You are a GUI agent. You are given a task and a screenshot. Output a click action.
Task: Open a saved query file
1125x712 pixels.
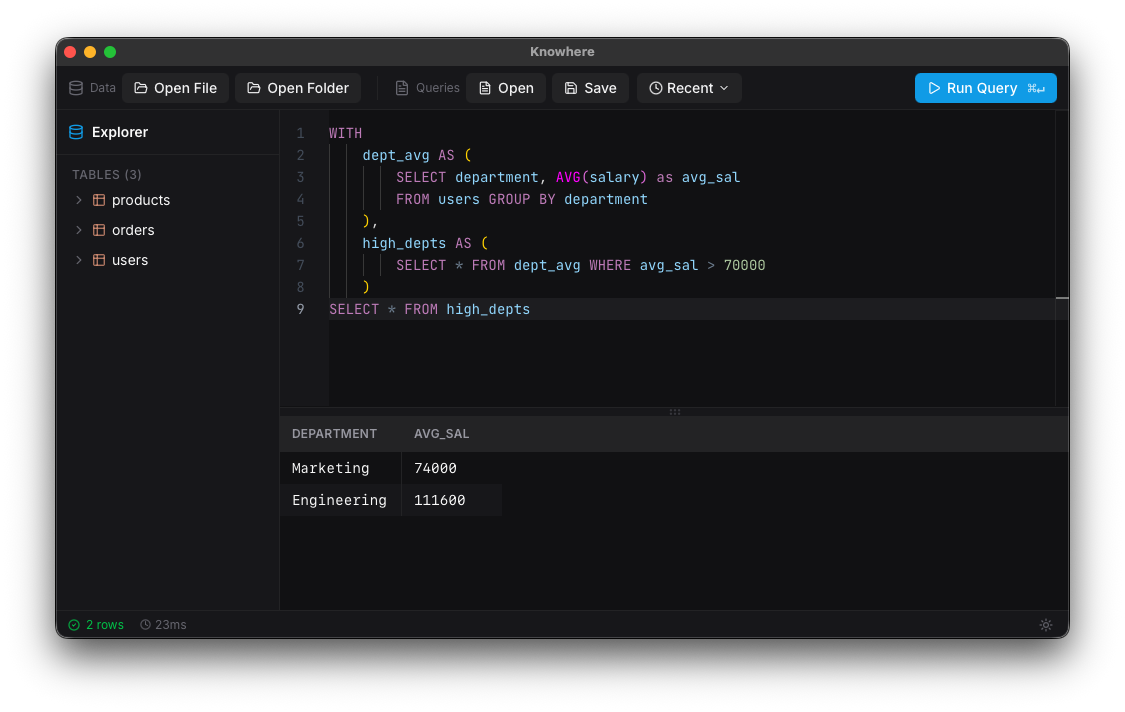pyautogui.click(x=506, y=88)
